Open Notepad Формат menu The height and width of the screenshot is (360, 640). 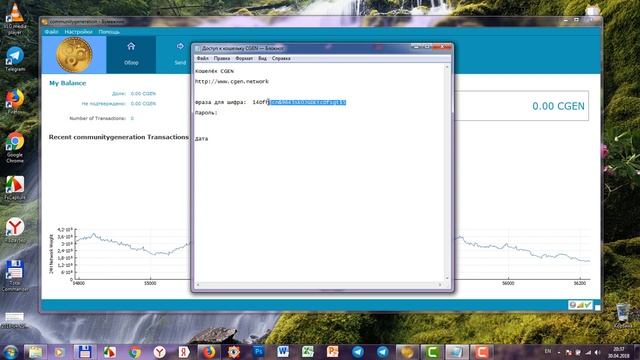pyautogui.click(x=244, y=58)
